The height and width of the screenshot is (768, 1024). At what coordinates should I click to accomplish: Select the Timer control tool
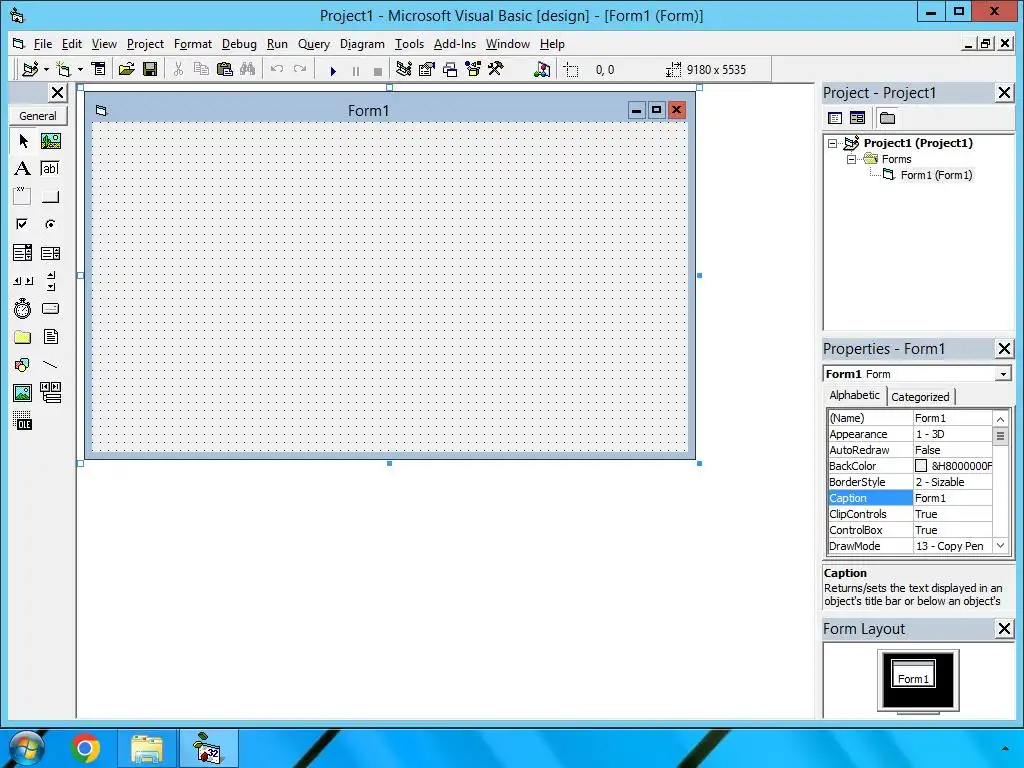click(23, 308)
